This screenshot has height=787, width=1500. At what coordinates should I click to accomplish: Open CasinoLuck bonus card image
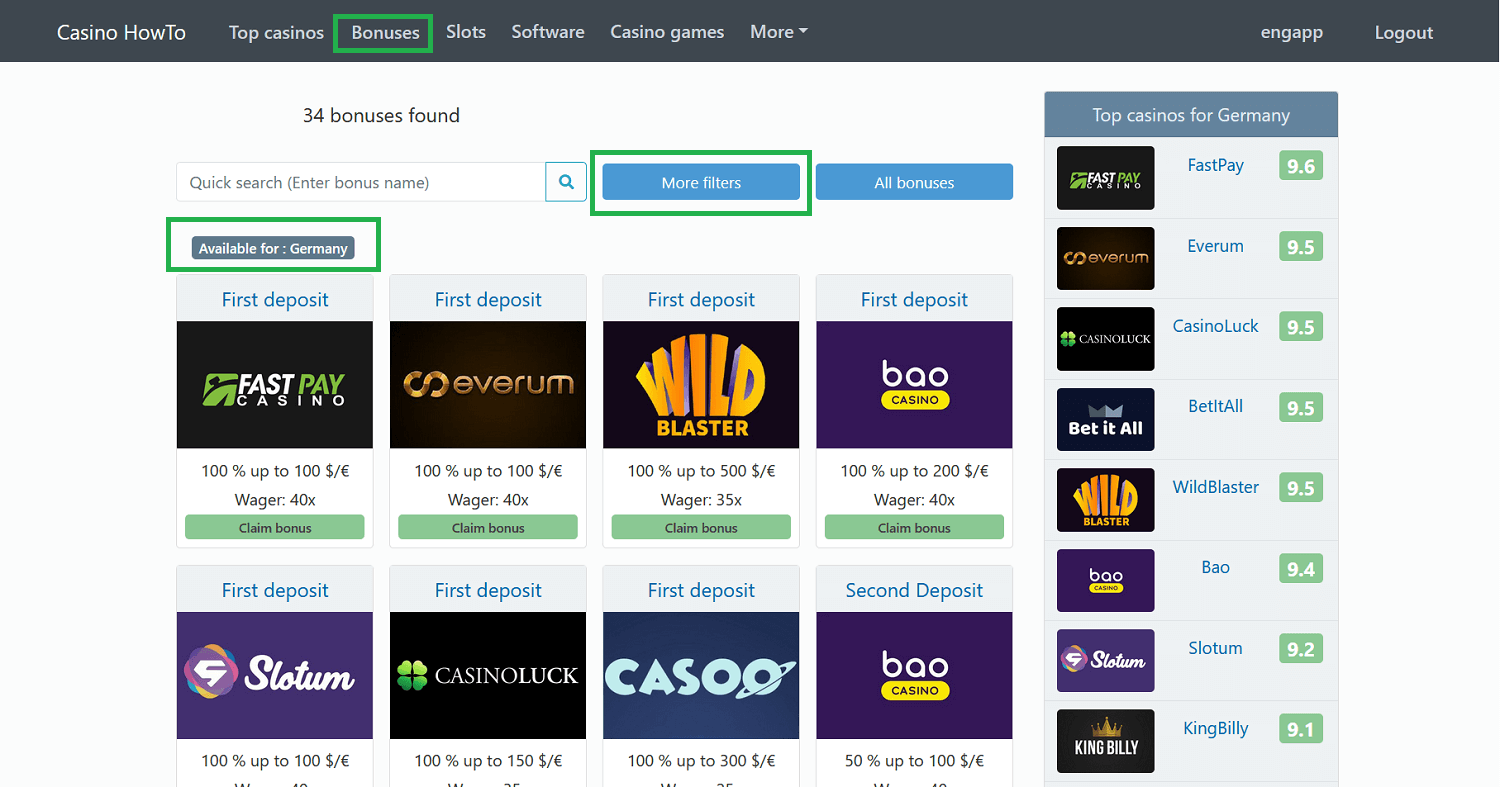click(x=488, y=676)
